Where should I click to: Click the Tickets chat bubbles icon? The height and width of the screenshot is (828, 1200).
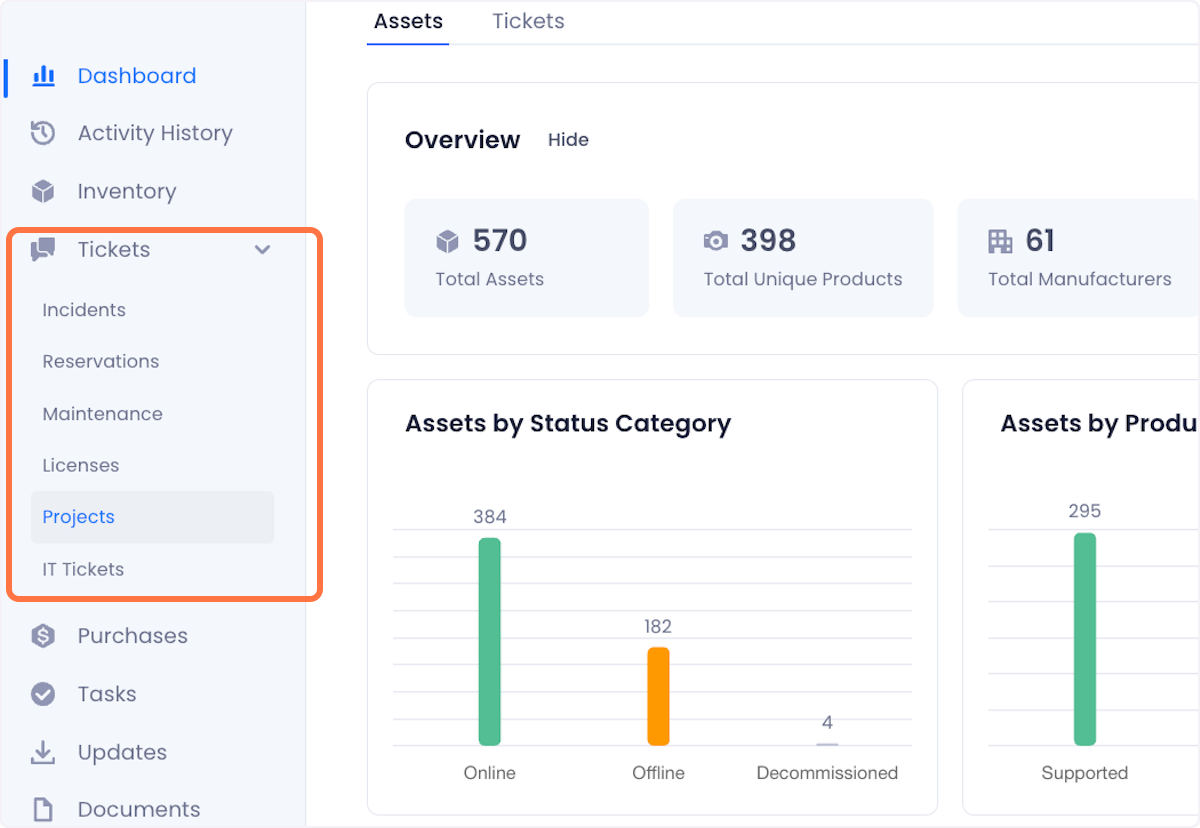coord(43,250)
